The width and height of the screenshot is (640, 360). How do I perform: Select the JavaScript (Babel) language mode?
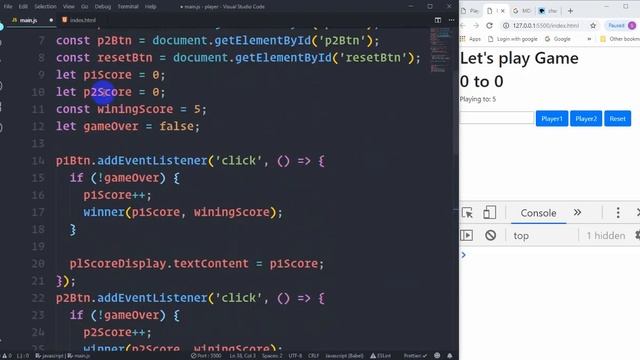tap(344, 356)
